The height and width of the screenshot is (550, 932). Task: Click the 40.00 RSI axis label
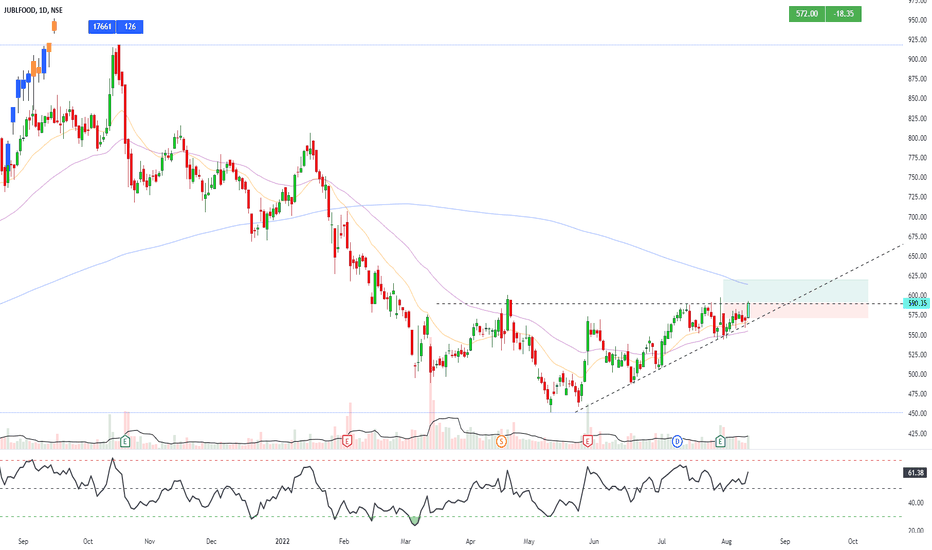pos(917,503)
